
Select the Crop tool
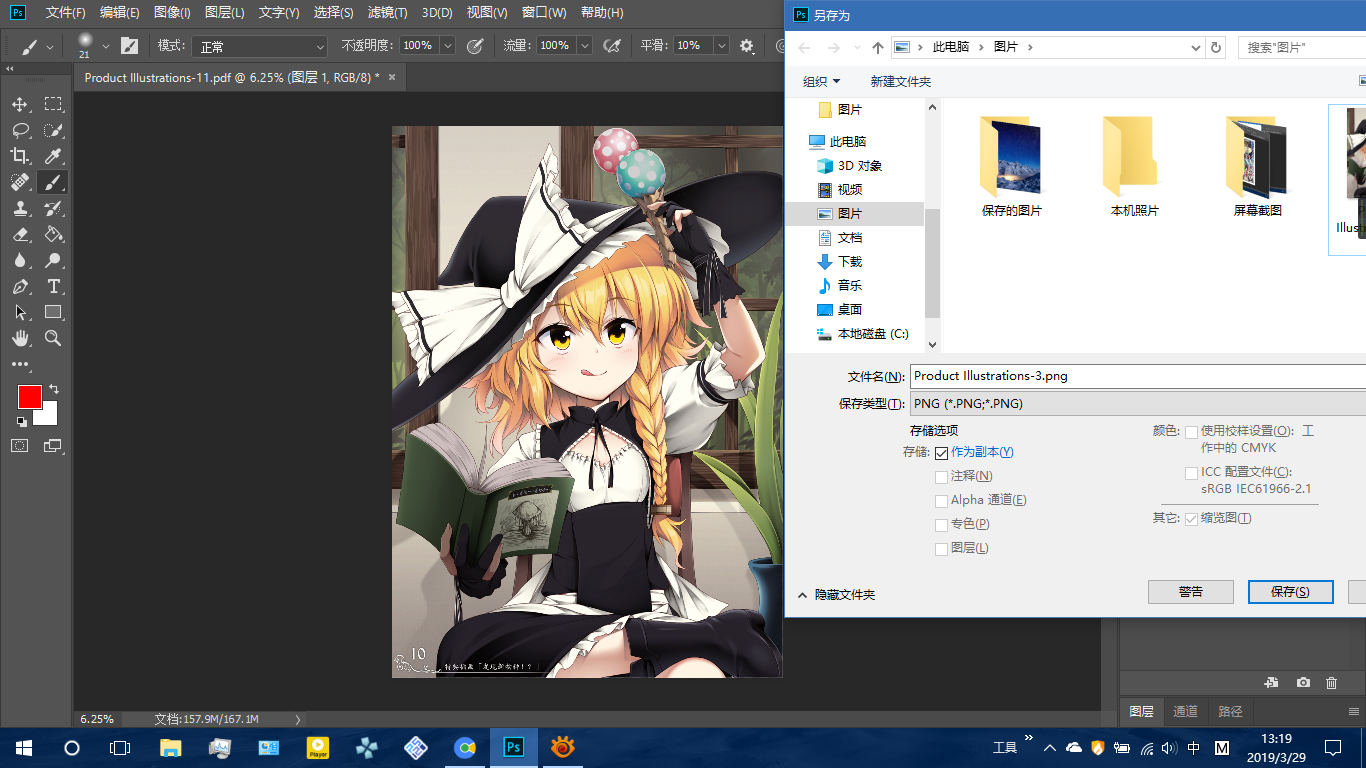pos(20,156)
